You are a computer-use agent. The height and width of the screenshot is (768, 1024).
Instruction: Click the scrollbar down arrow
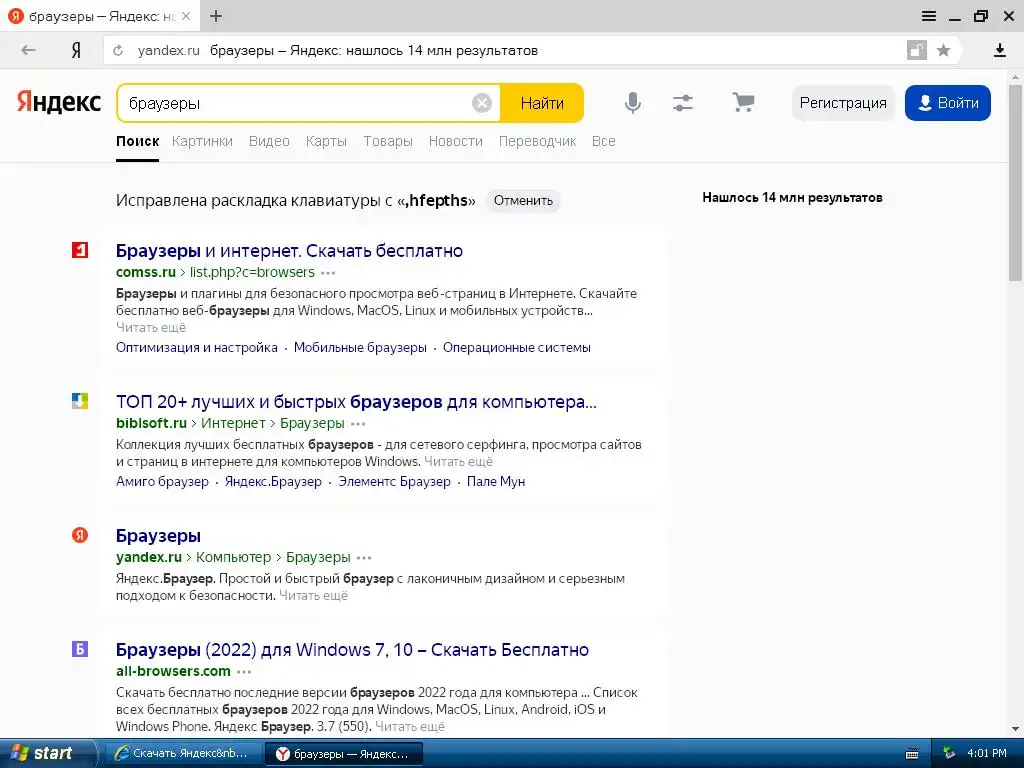click(1015, 729)
